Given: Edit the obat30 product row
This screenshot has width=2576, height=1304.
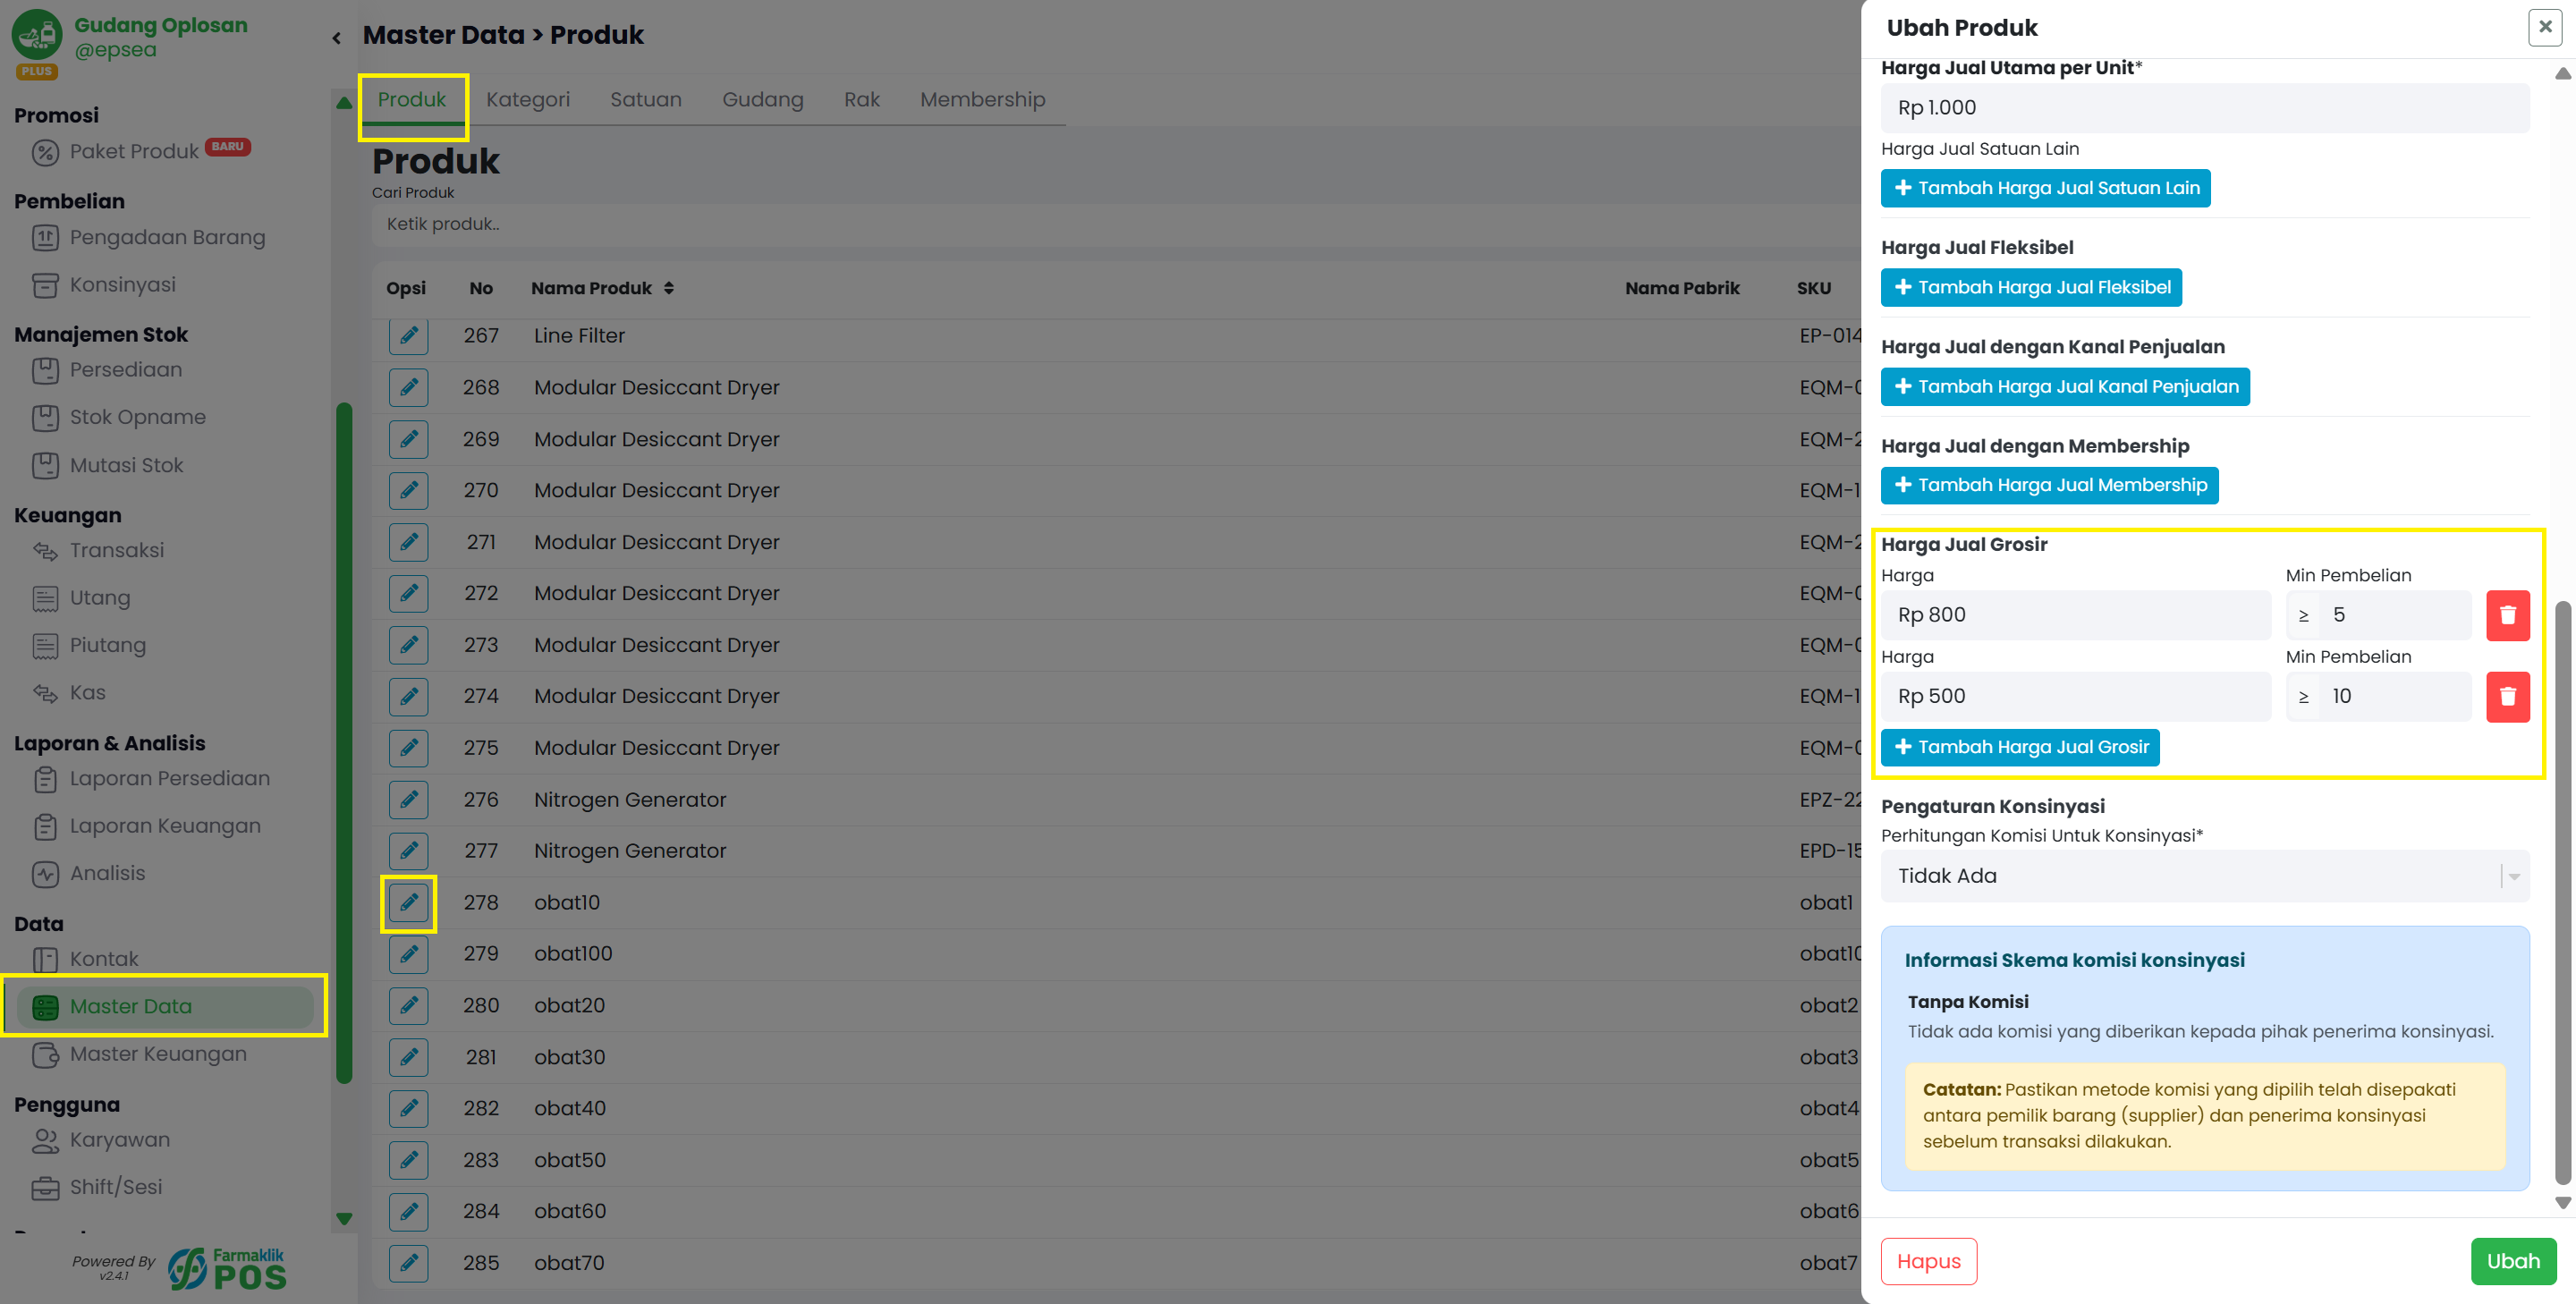Looking at the screenshot, I should (408, 1057).
